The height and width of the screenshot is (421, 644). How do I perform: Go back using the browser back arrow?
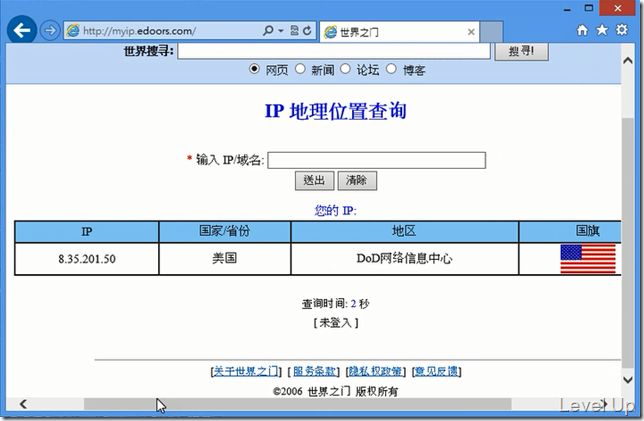pyautogui.click(x=22, y=30)
